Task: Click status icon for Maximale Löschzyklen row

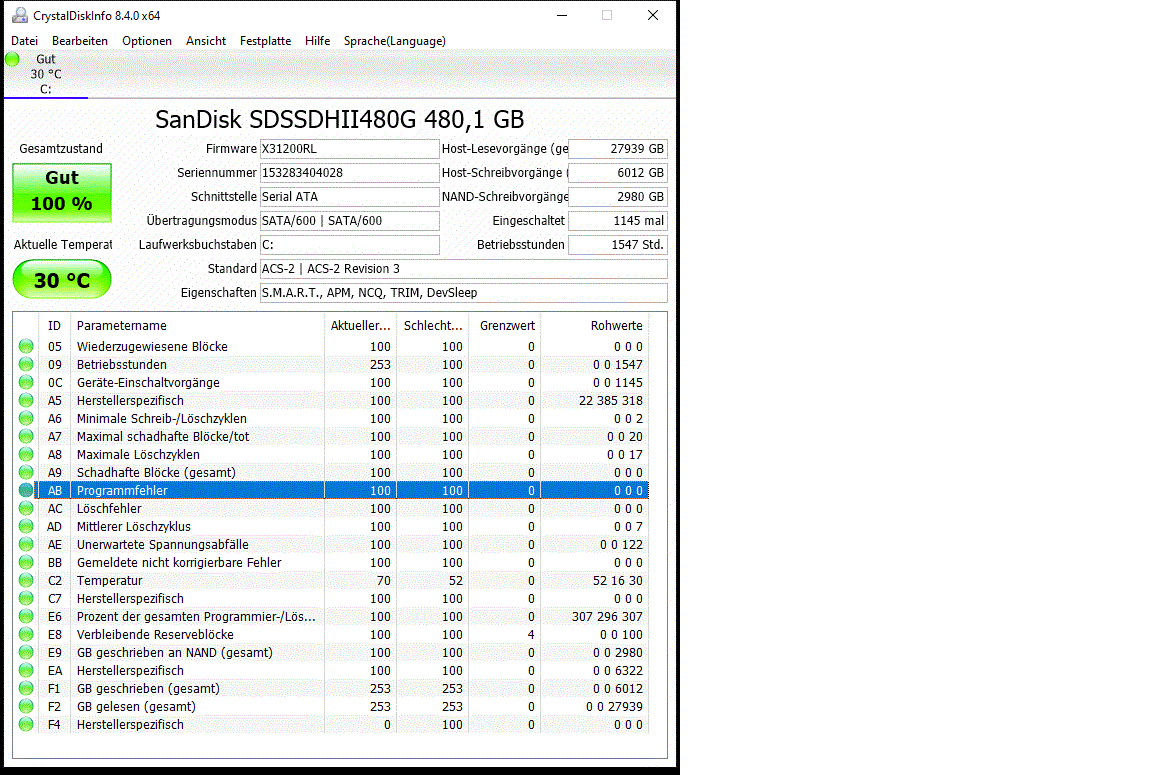Action: [x=26, y=454]
